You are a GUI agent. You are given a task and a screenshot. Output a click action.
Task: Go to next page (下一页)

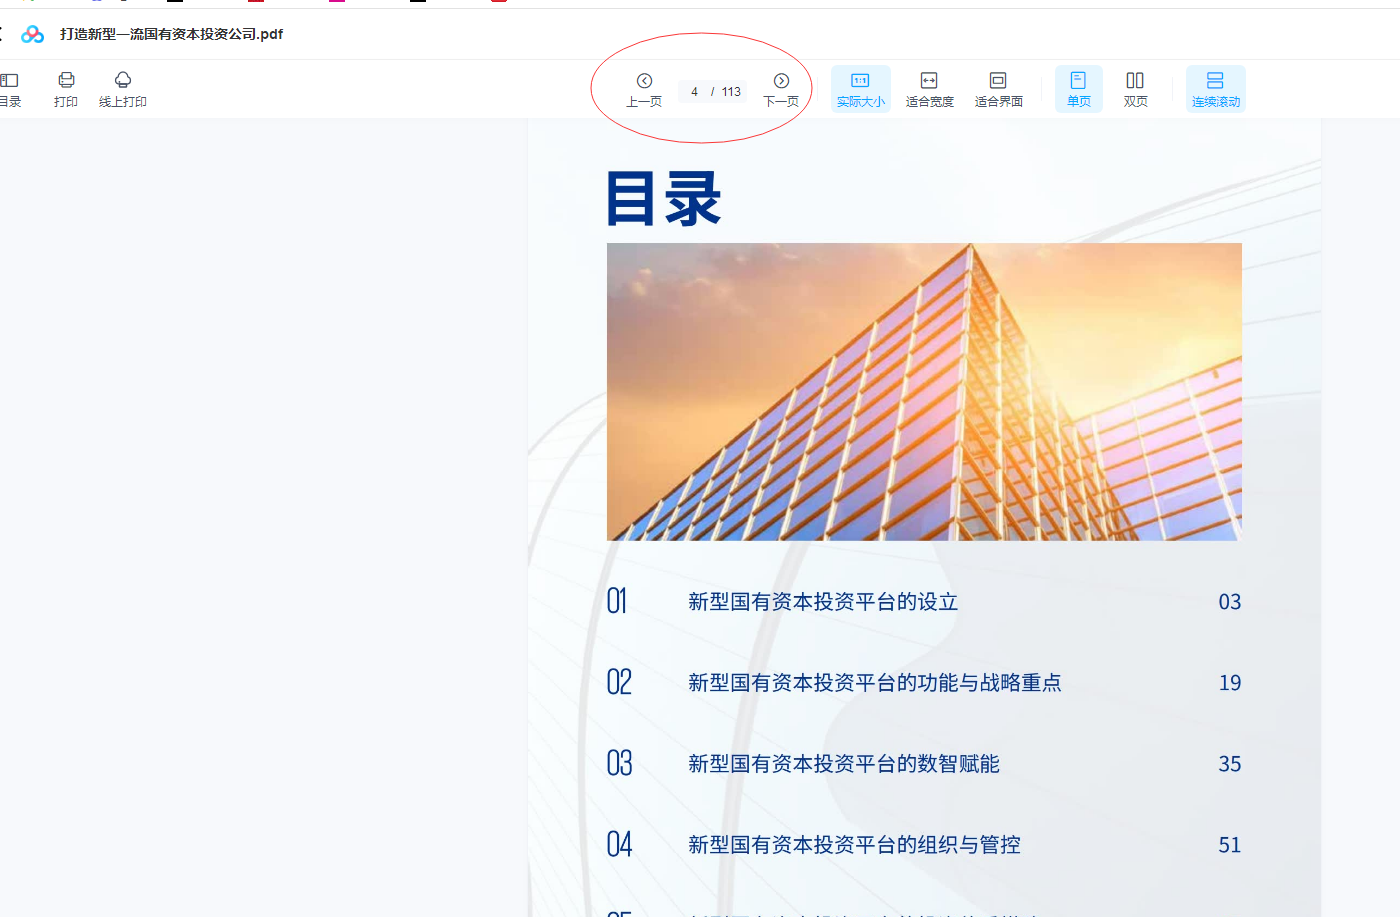point(781,88)
